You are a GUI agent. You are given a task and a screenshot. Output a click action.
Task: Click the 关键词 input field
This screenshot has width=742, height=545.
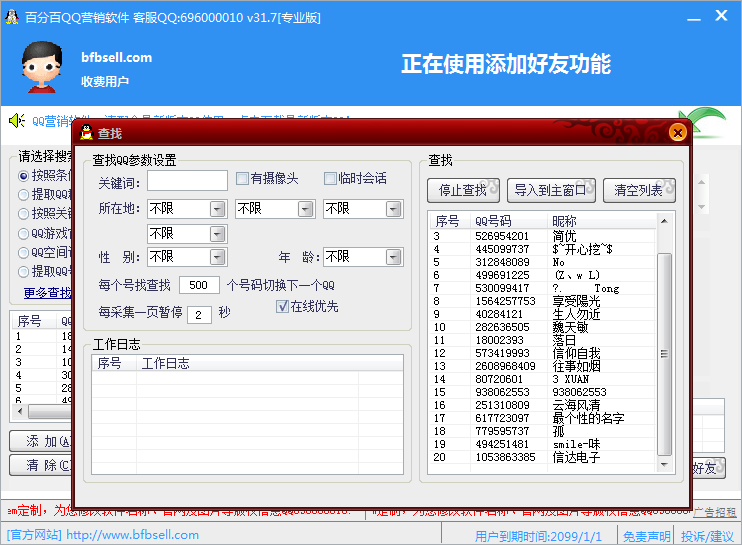coord(187,181)
